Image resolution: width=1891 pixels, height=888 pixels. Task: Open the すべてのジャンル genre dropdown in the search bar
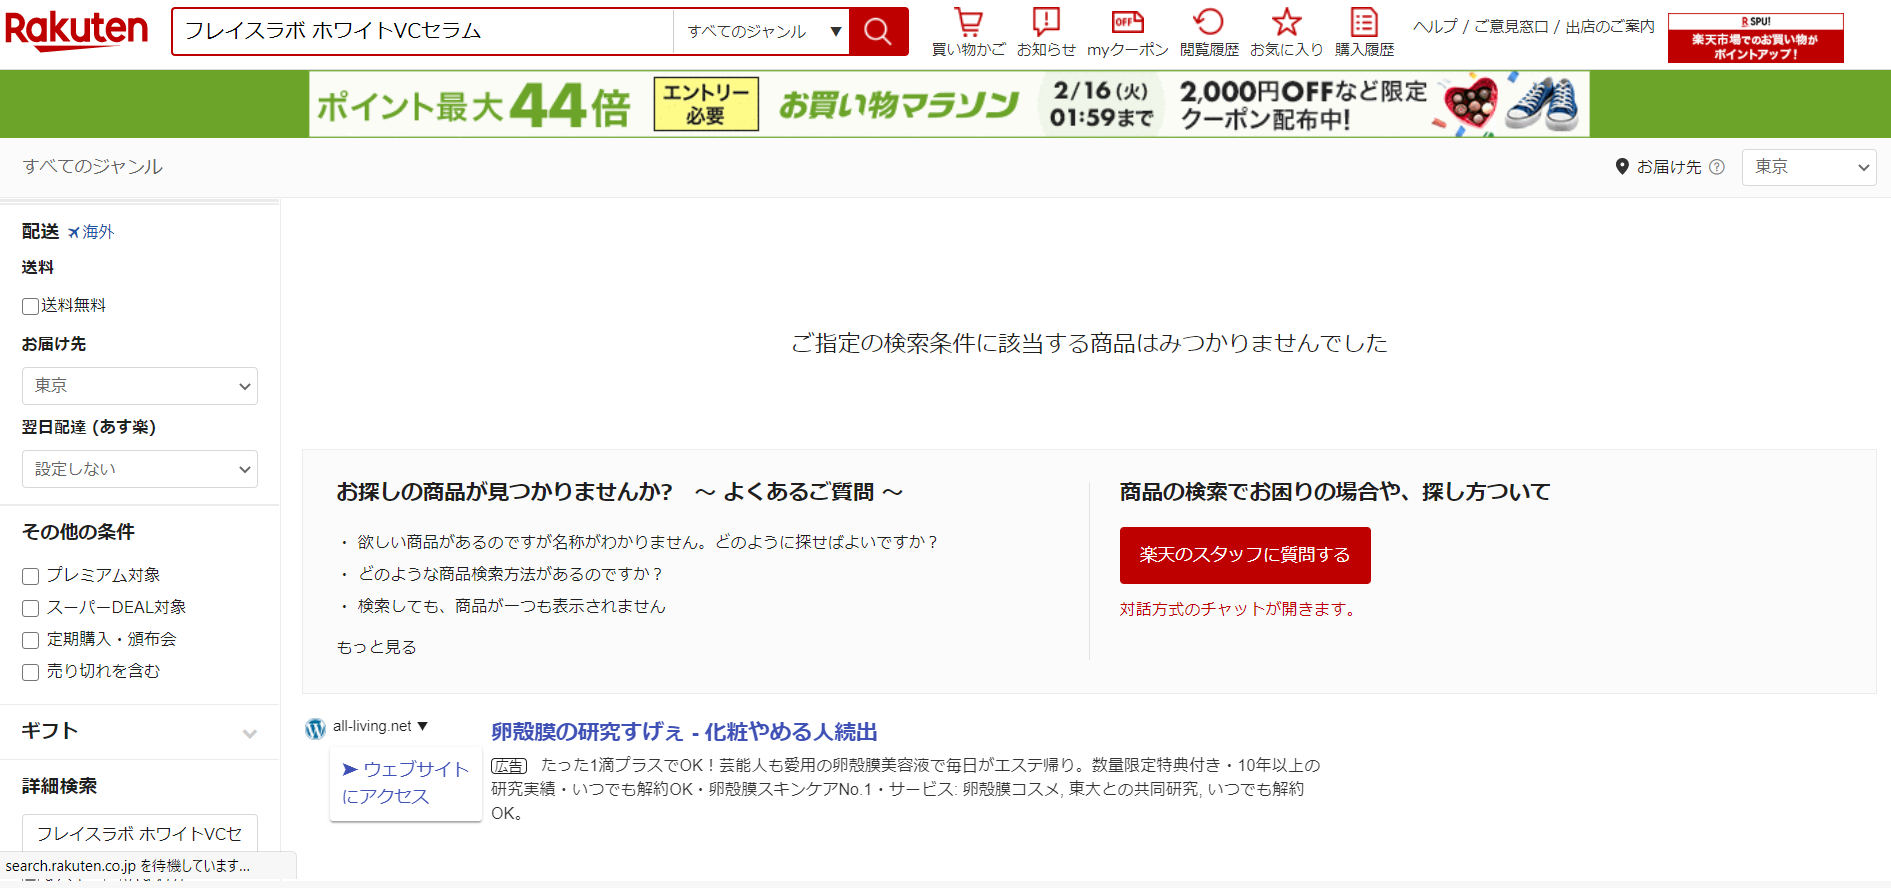point(761,31)
